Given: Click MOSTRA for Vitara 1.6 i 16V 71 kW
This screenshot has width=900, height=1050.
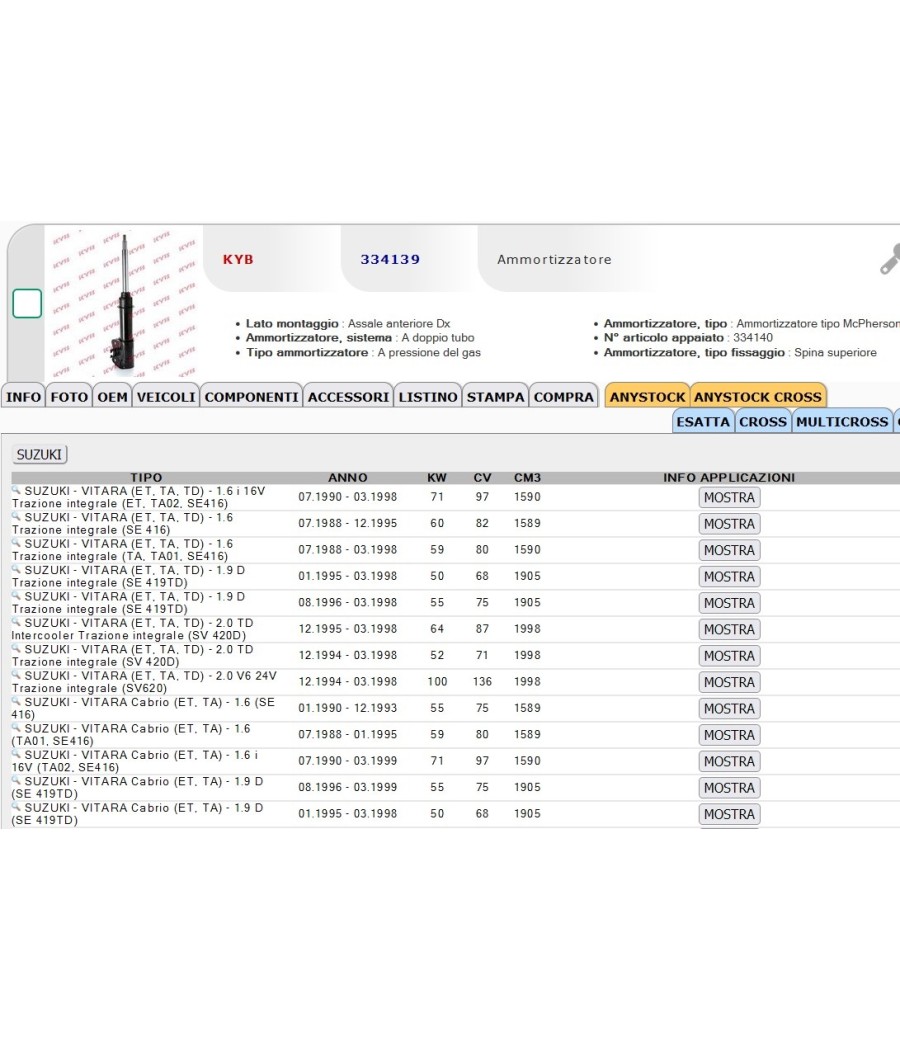Looking at the screenshot, I should pyautogui.click(x=729, y=498).
